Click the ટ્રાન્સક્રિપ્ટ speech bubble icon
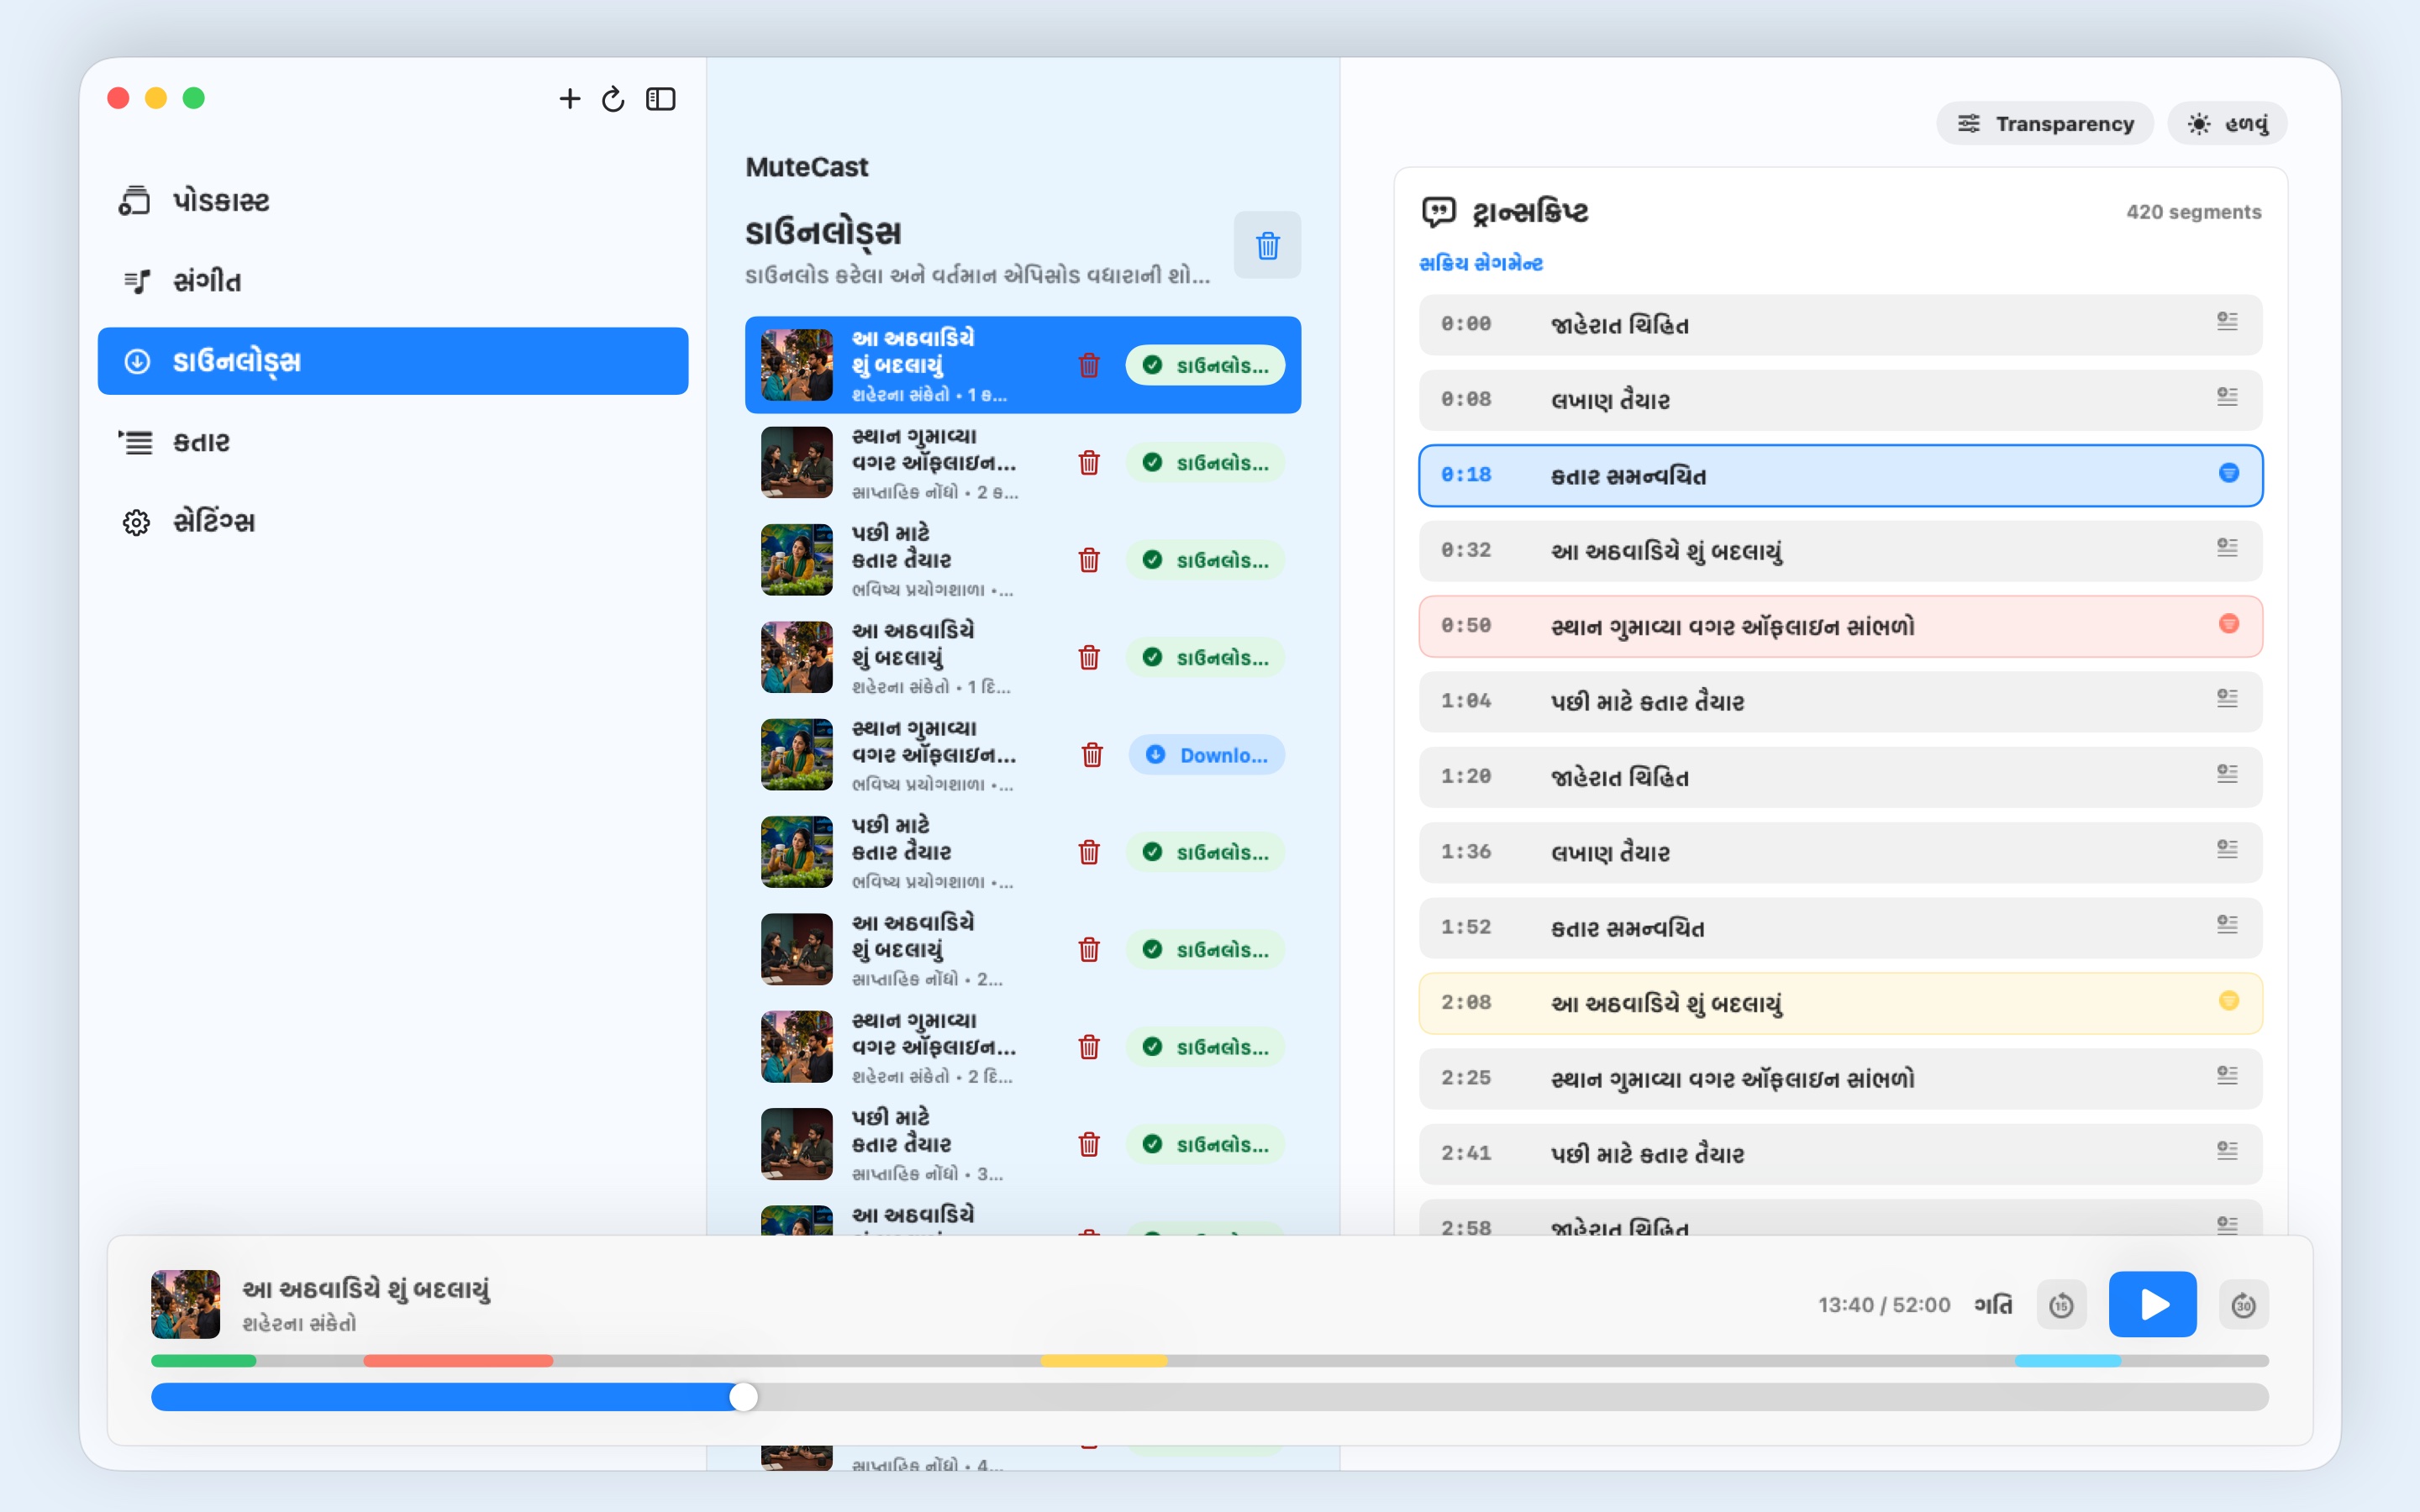2420x1512 pixels. [1438, 212]
